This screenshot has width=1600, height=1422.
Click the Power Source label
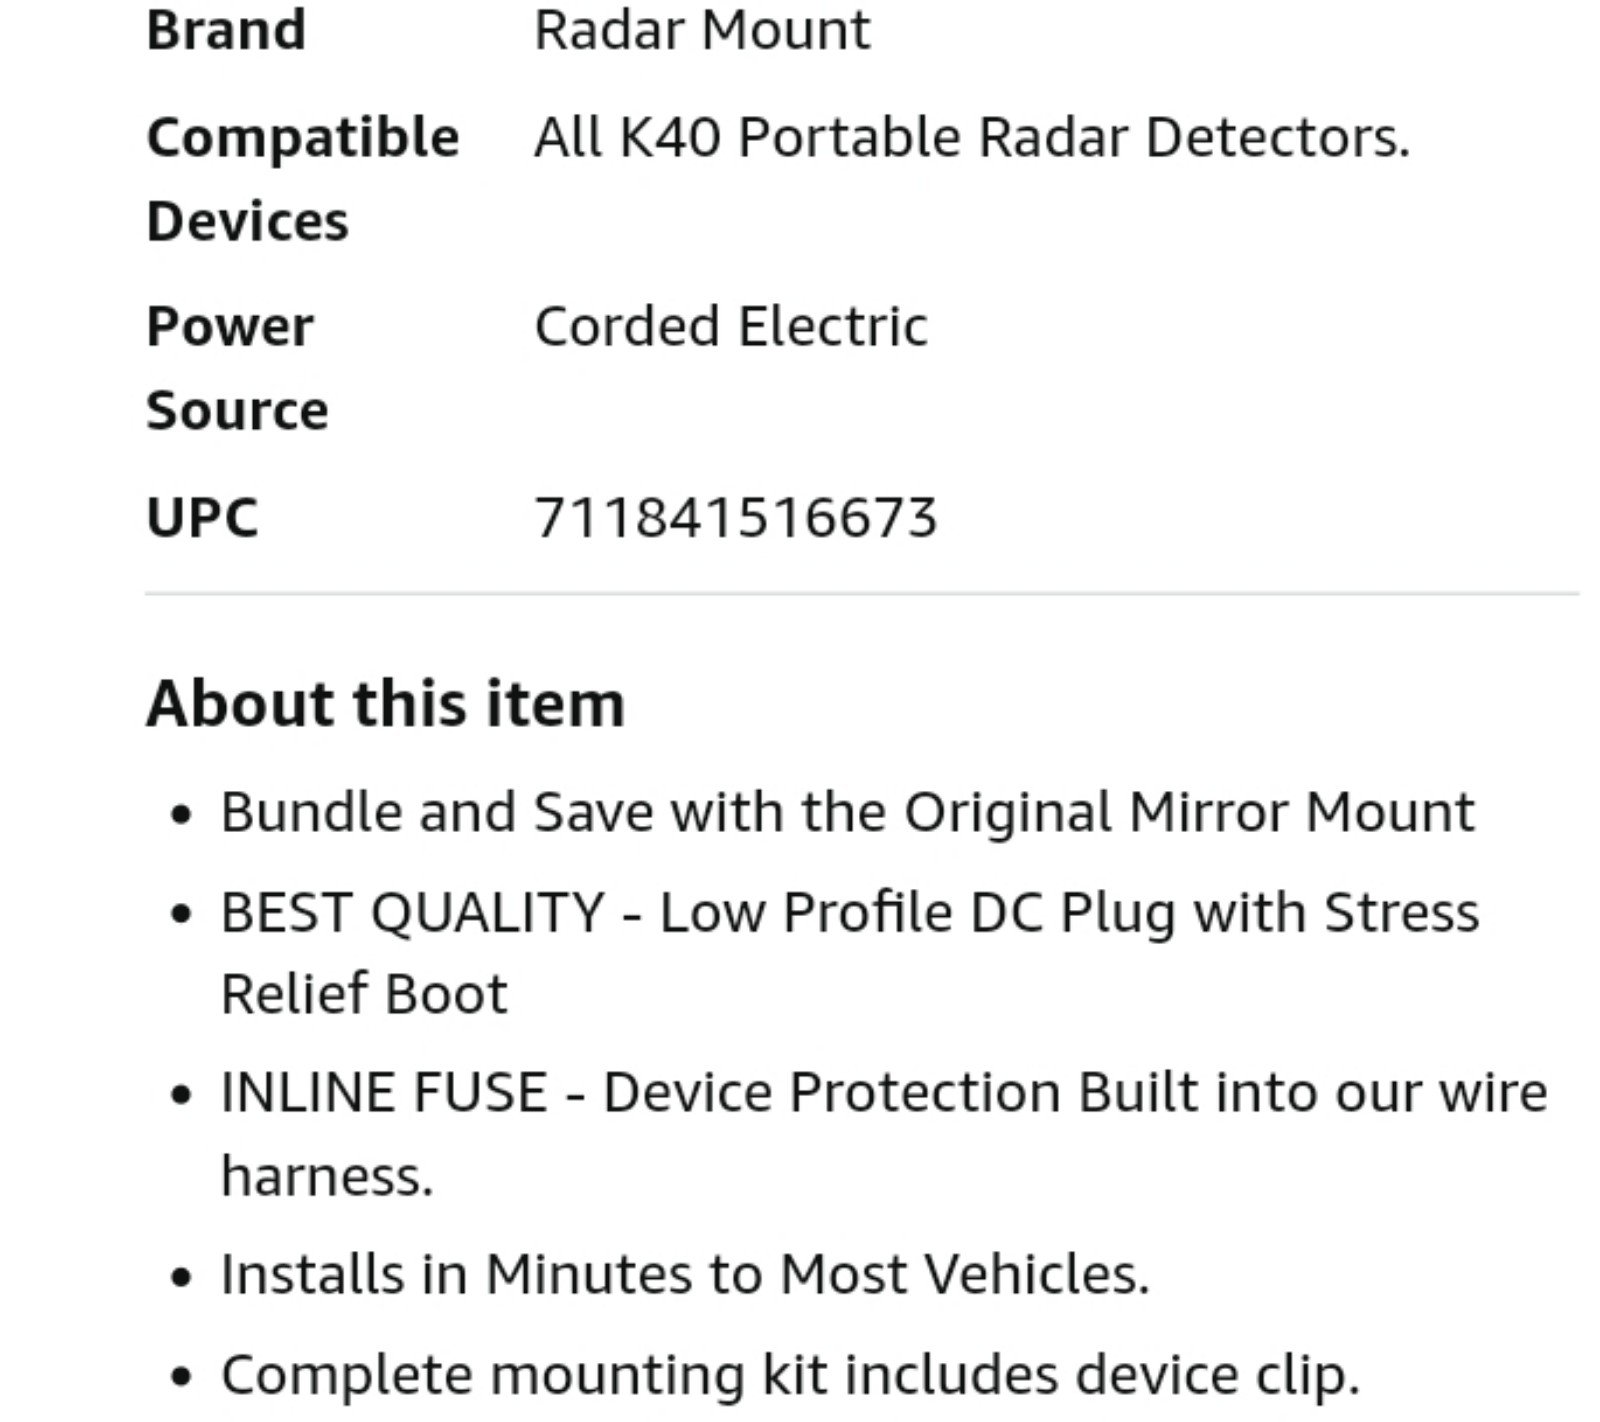pos(237,368)
